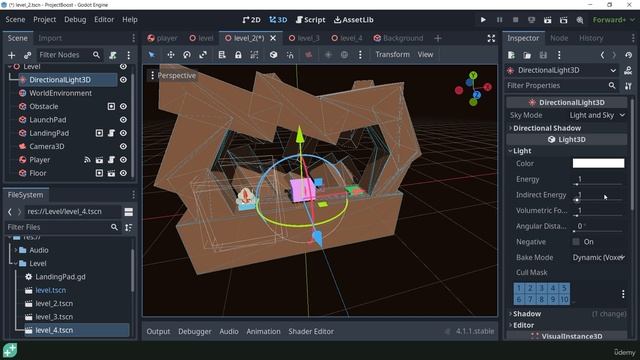Save the edited resource in Inspector
Viewport: 640px width, 360px height.
coord(543,55)
